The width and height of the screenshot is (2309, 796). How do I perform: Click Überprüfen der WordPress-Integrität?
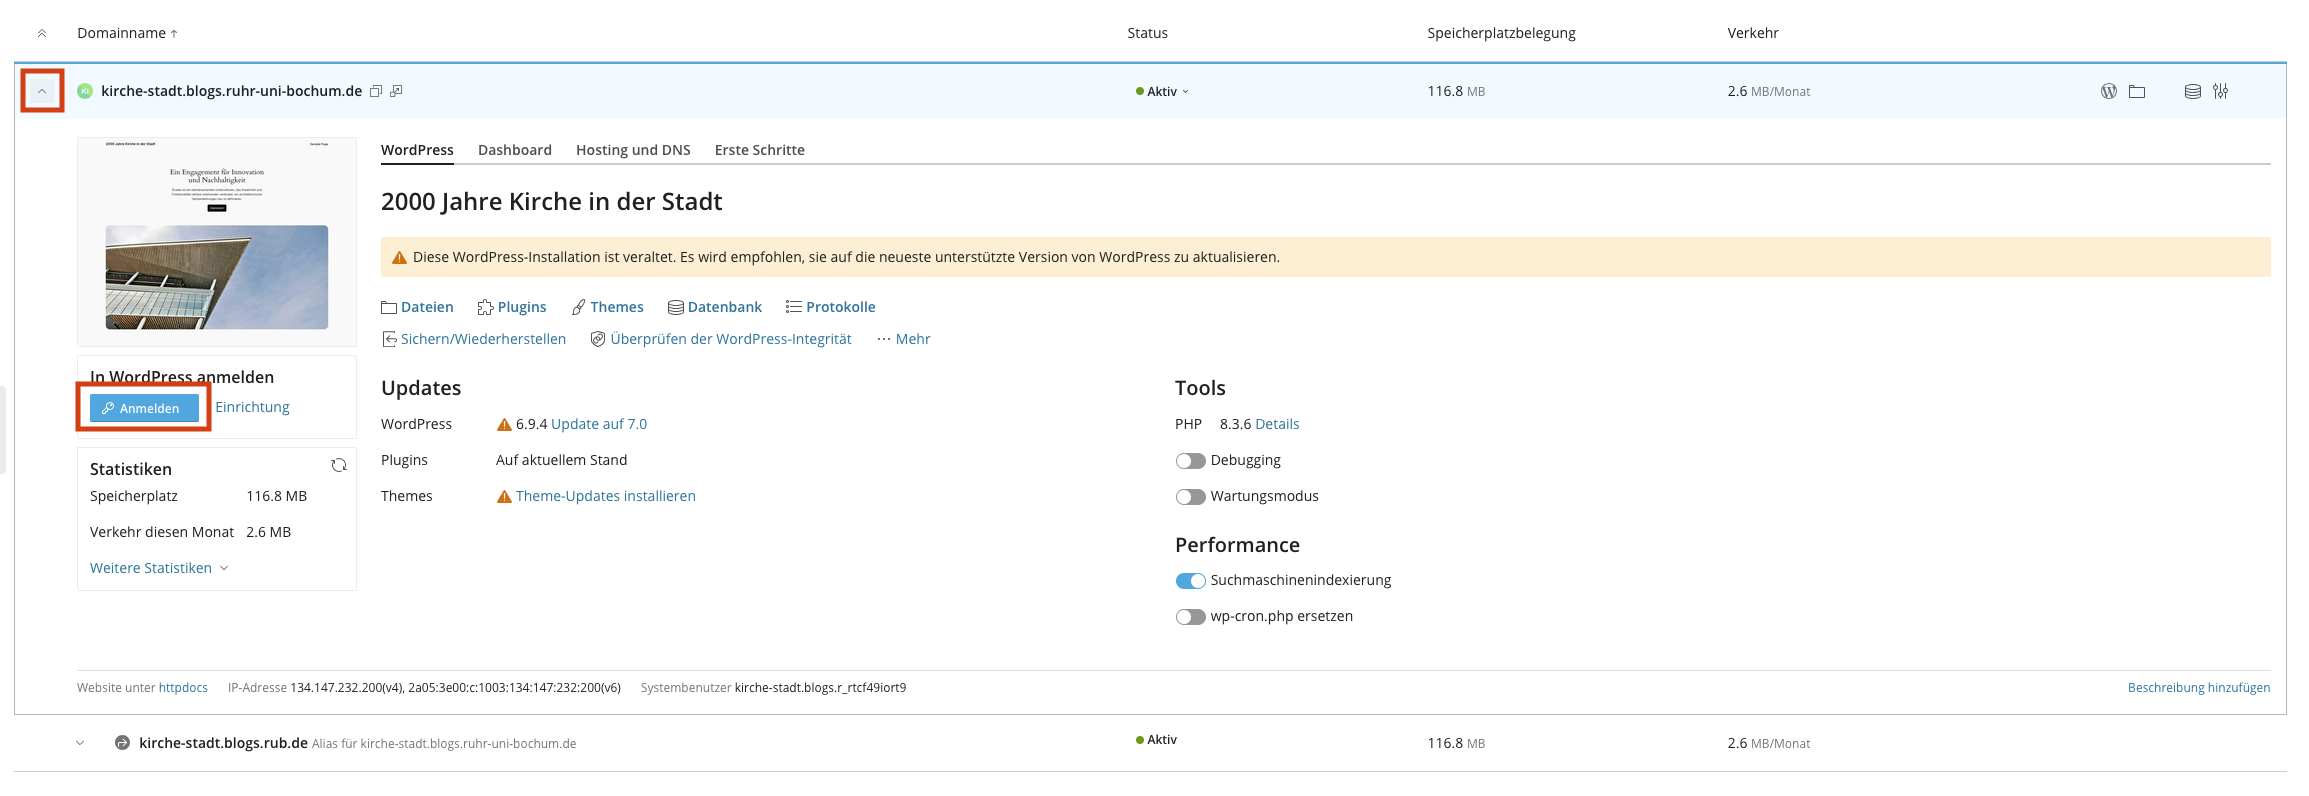[721, 339]
